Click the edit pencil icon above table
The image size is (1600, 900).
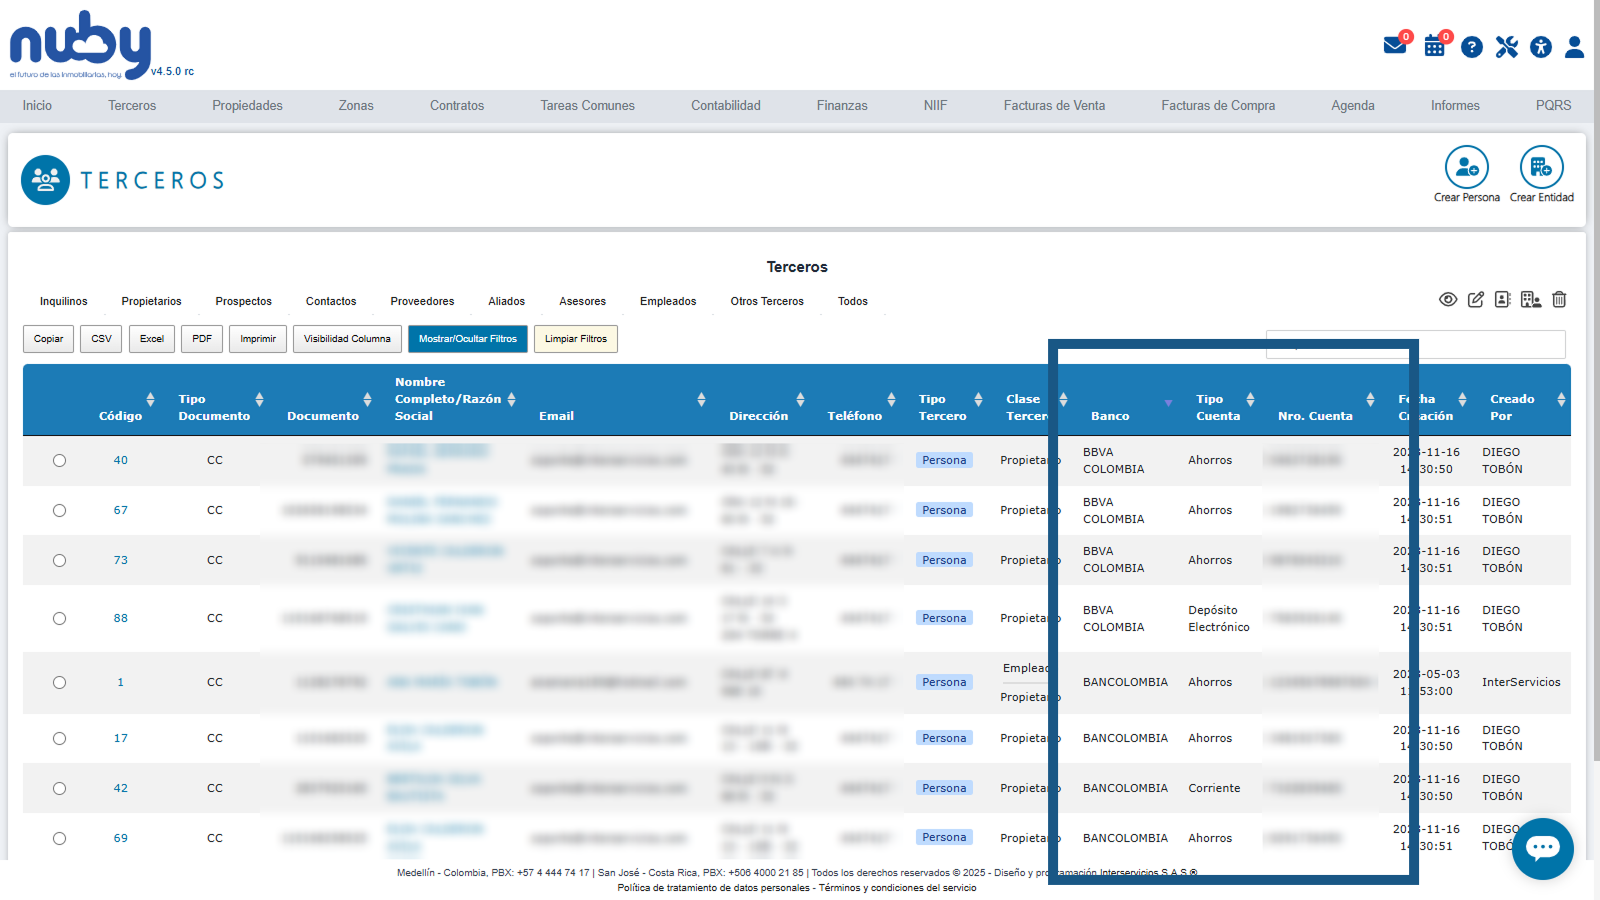click(x=1476, y=299)
